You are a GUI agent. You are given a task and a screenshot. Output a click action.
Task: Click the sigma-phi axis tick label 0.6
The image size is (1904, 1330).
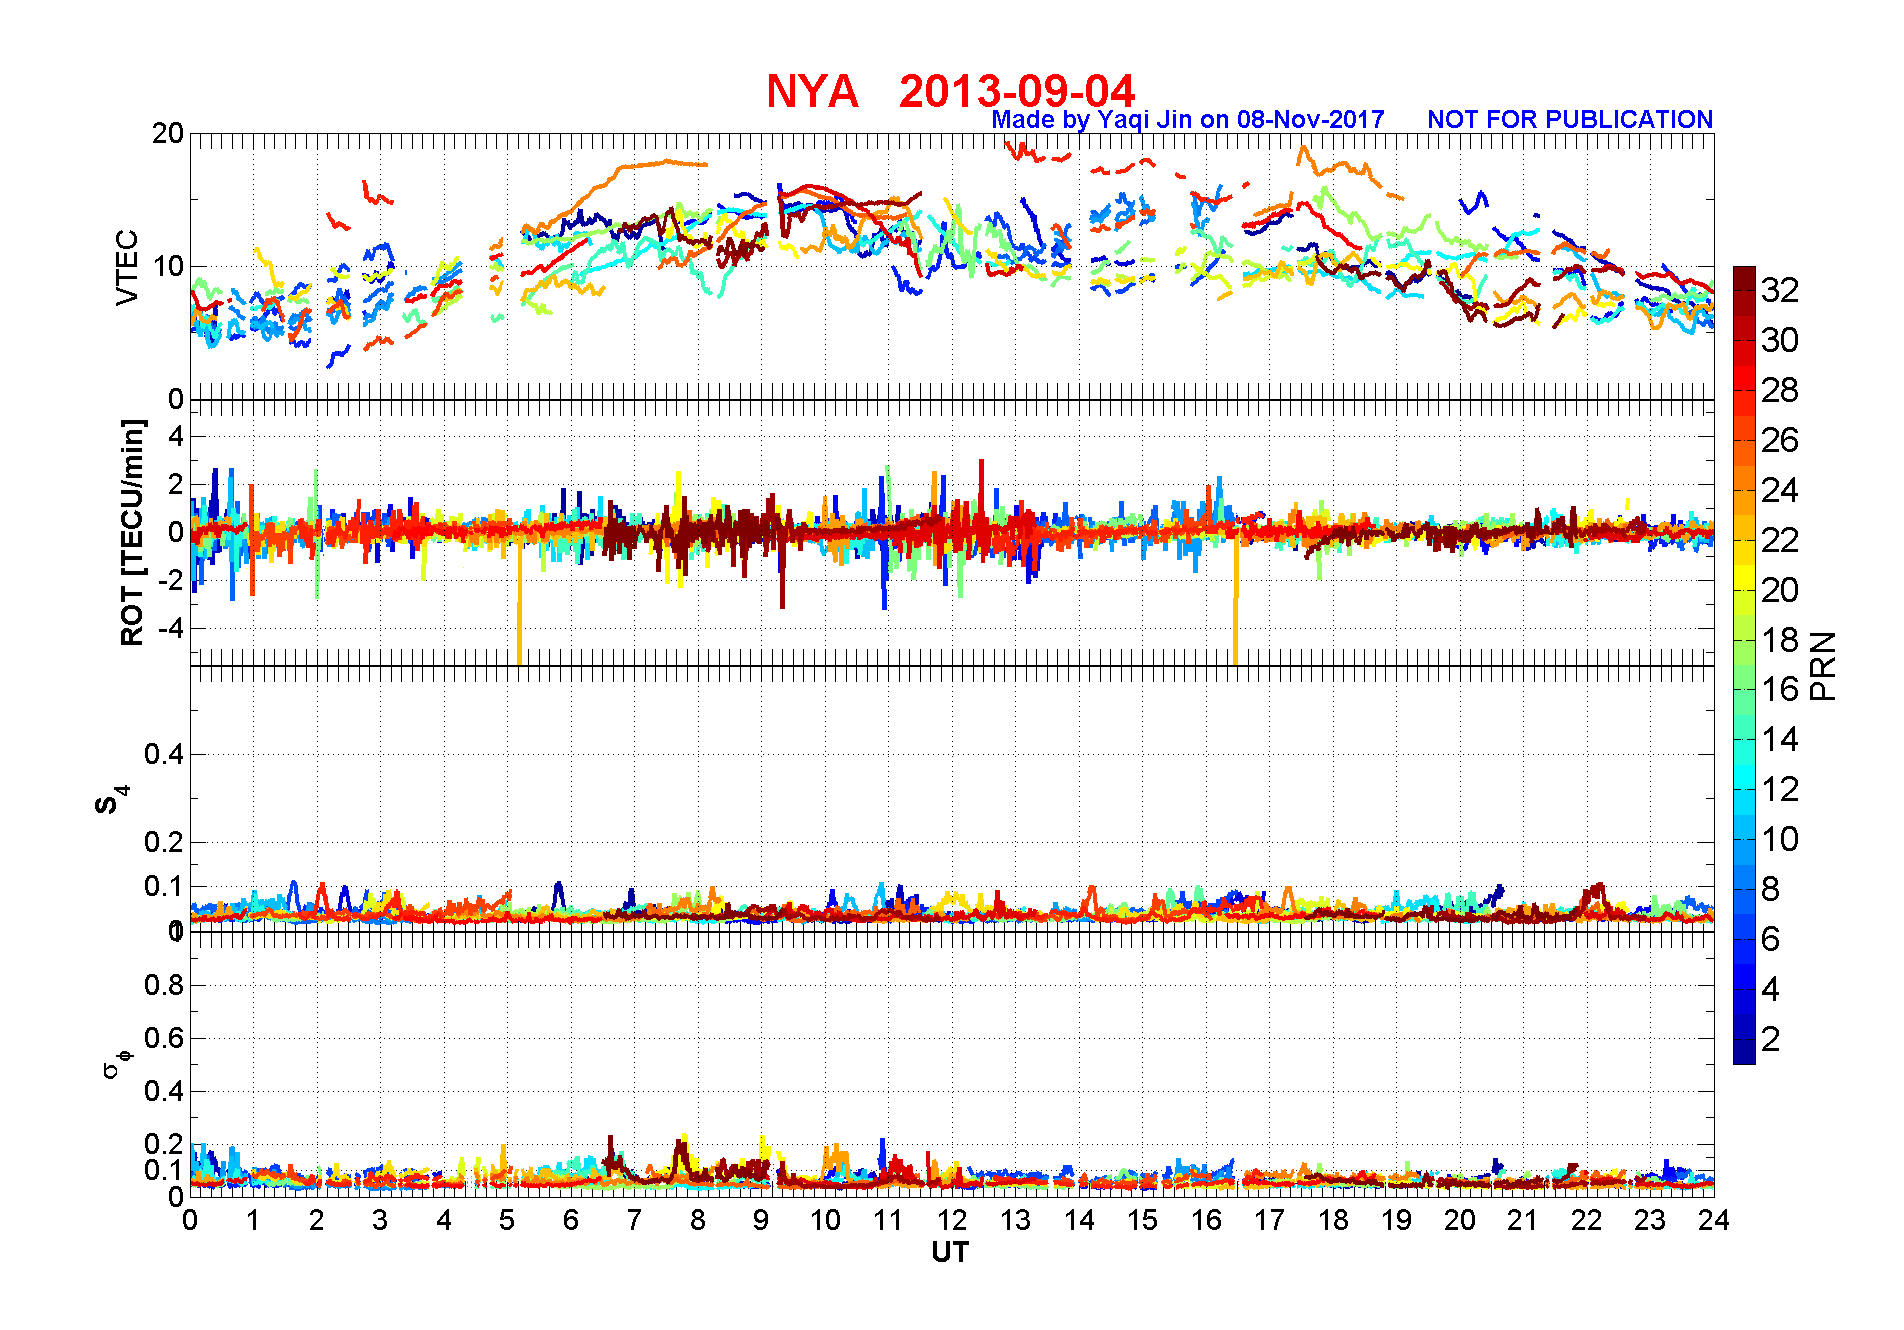[x=164, y=1038]
